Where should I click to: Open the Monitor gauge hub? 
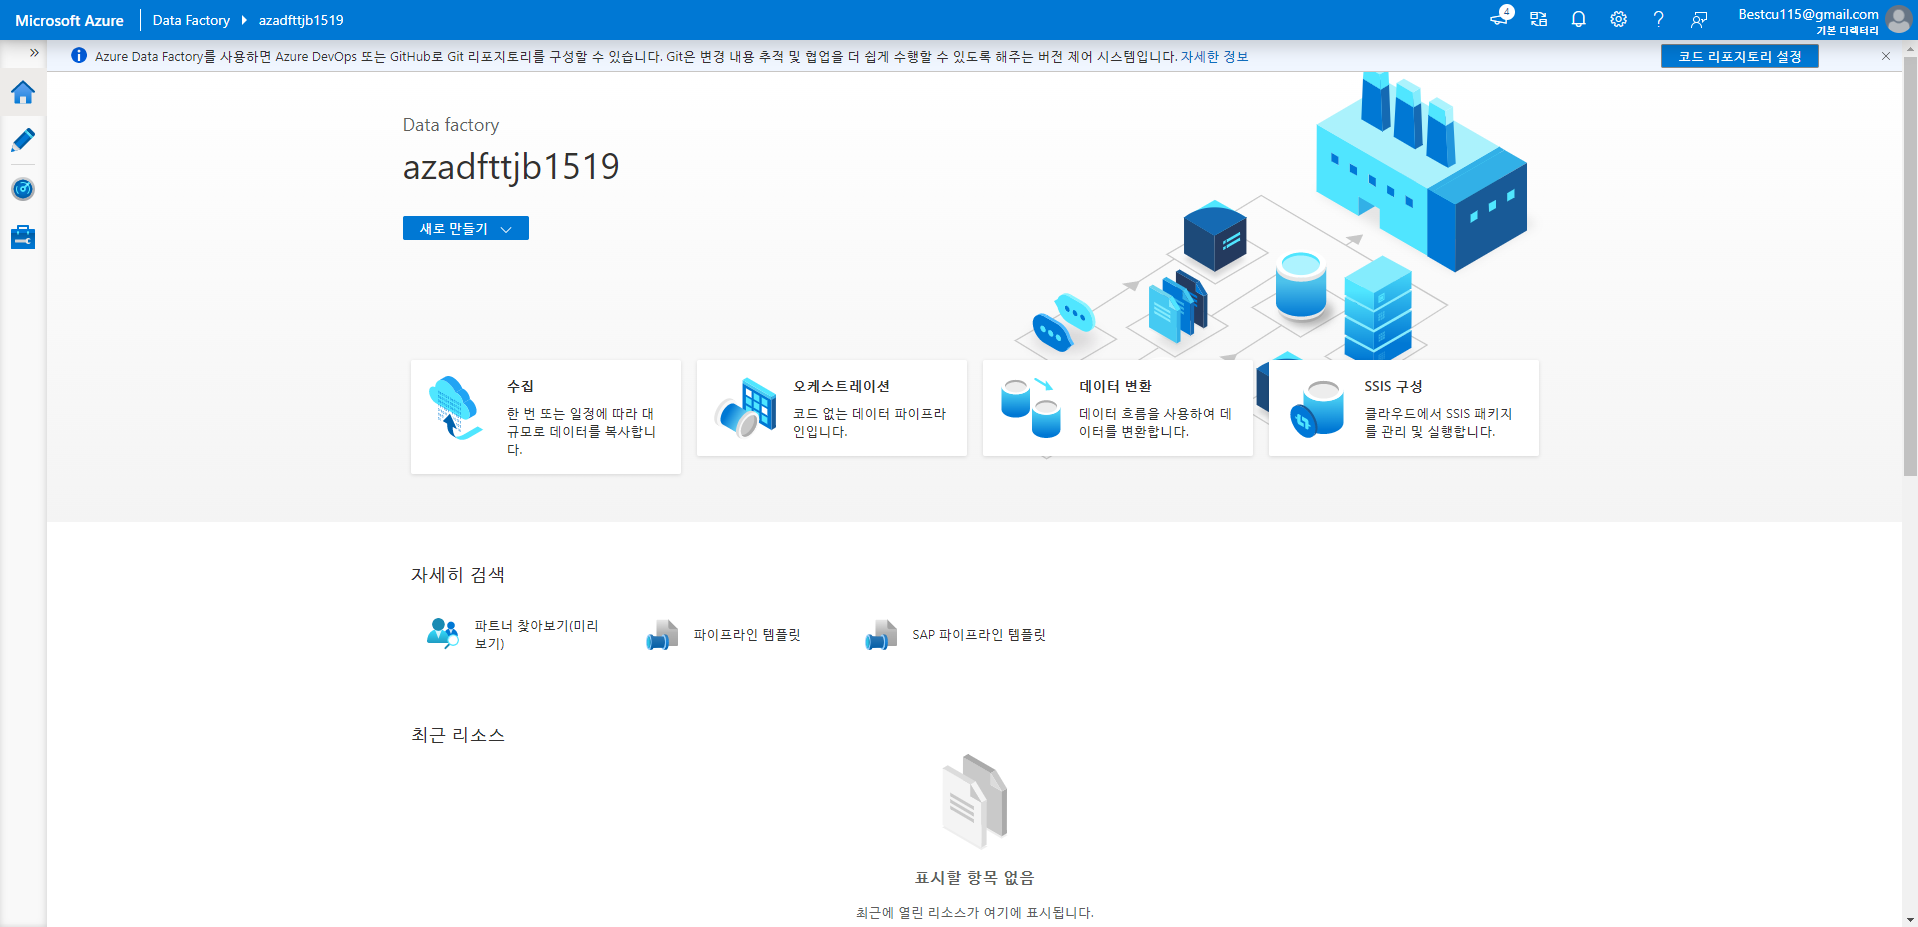click(23, 189)
